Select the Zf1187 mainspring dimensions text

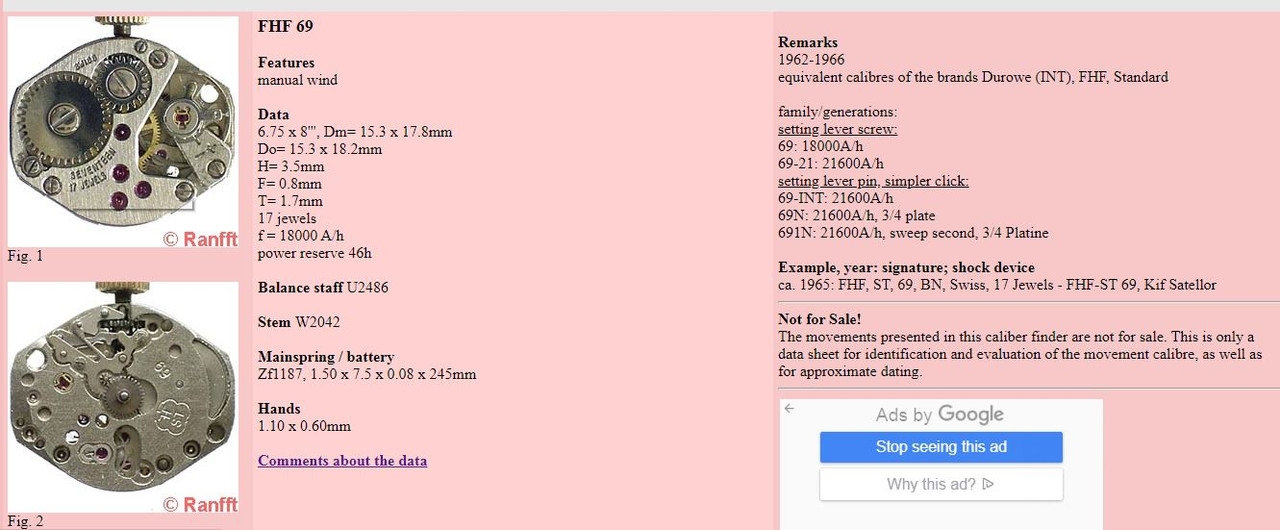click(x=367, y=374)
